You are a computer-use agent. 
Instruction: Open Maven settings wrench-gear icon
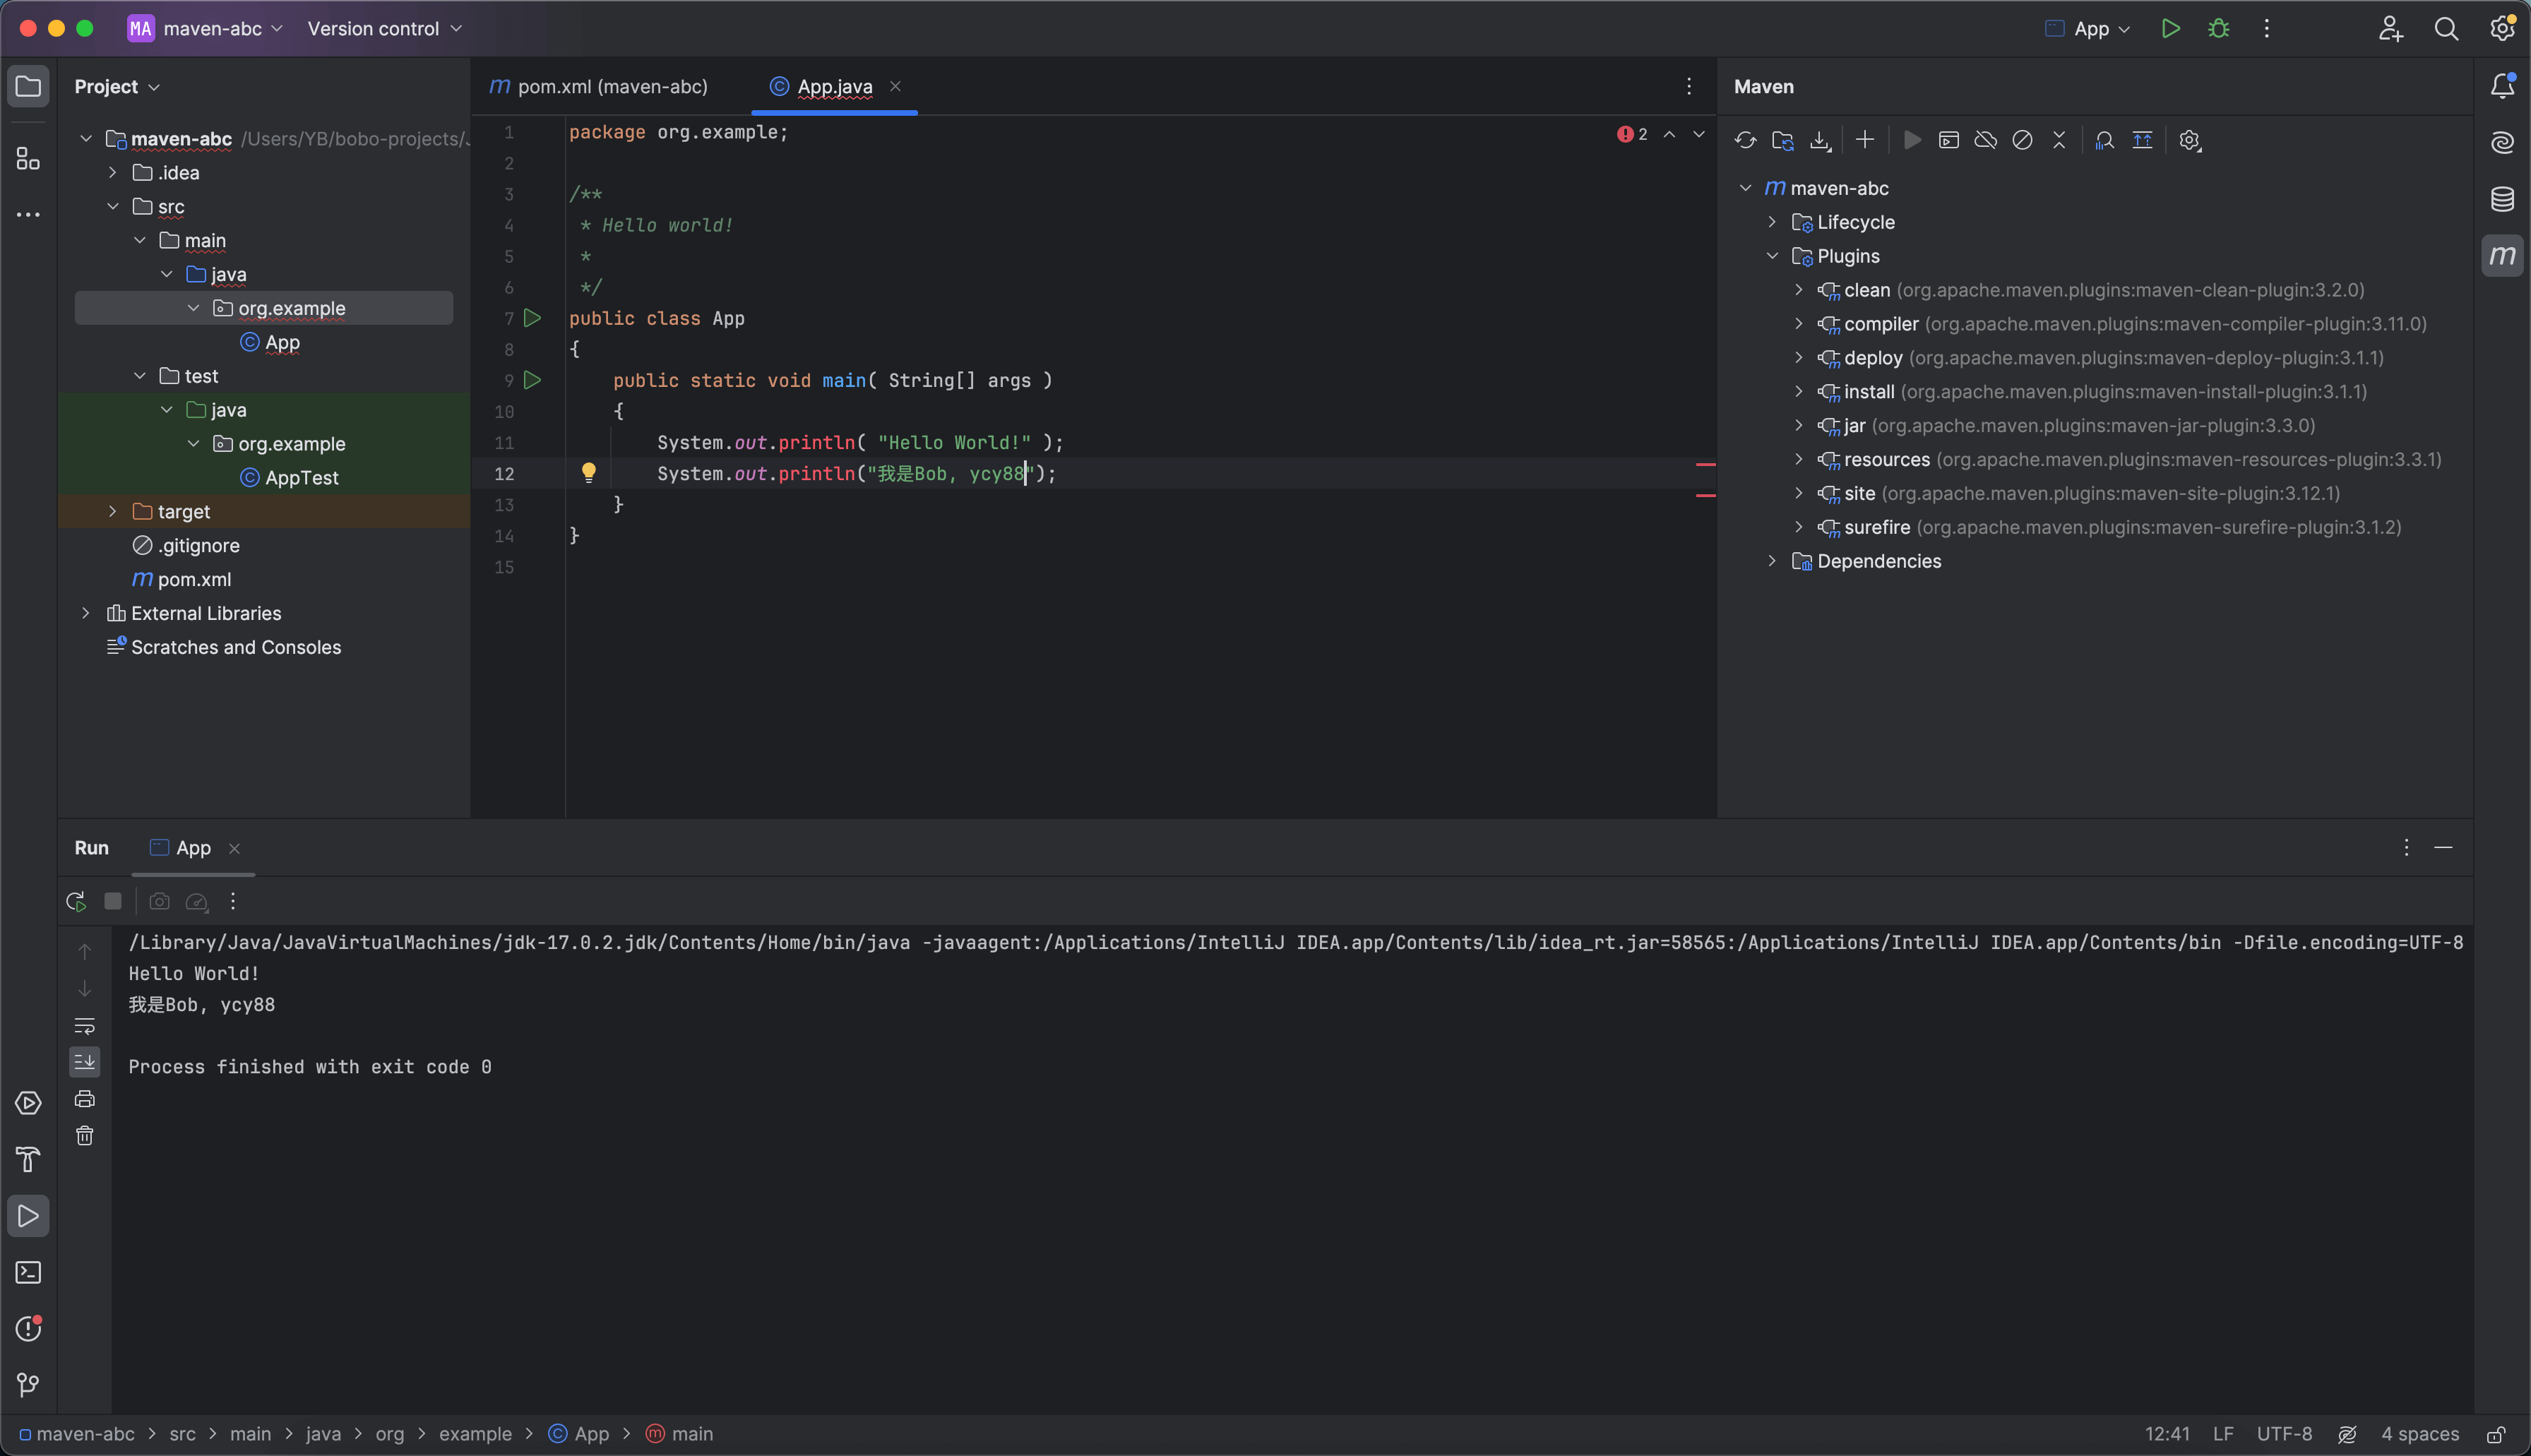click(2190, 140)
